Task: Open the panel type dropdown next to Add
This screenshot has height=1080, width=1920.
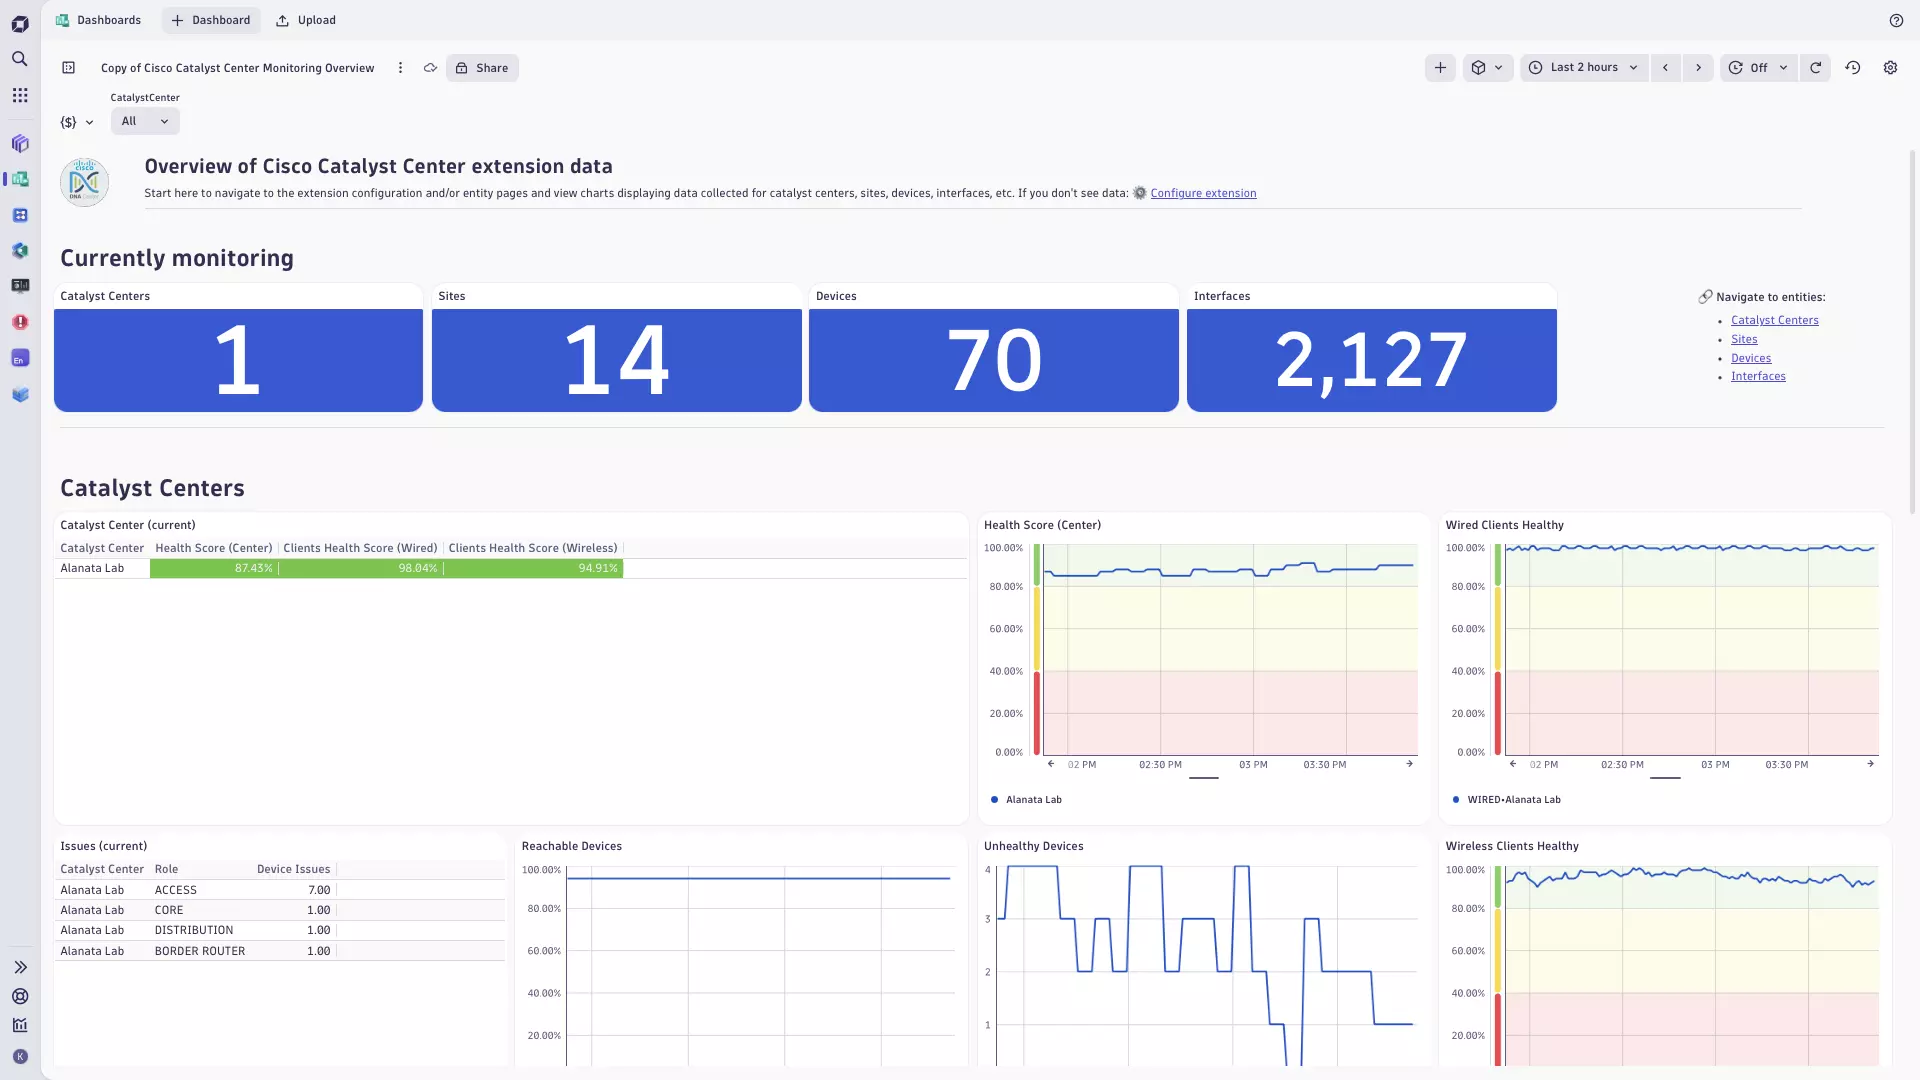Action: (x=1488, y=67)
